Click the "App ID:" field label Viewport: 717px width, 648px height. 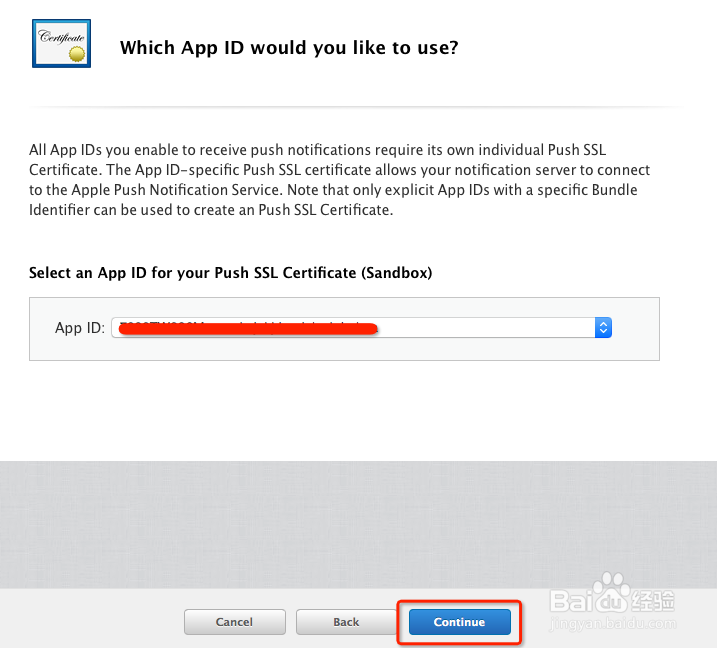point(80,328)
